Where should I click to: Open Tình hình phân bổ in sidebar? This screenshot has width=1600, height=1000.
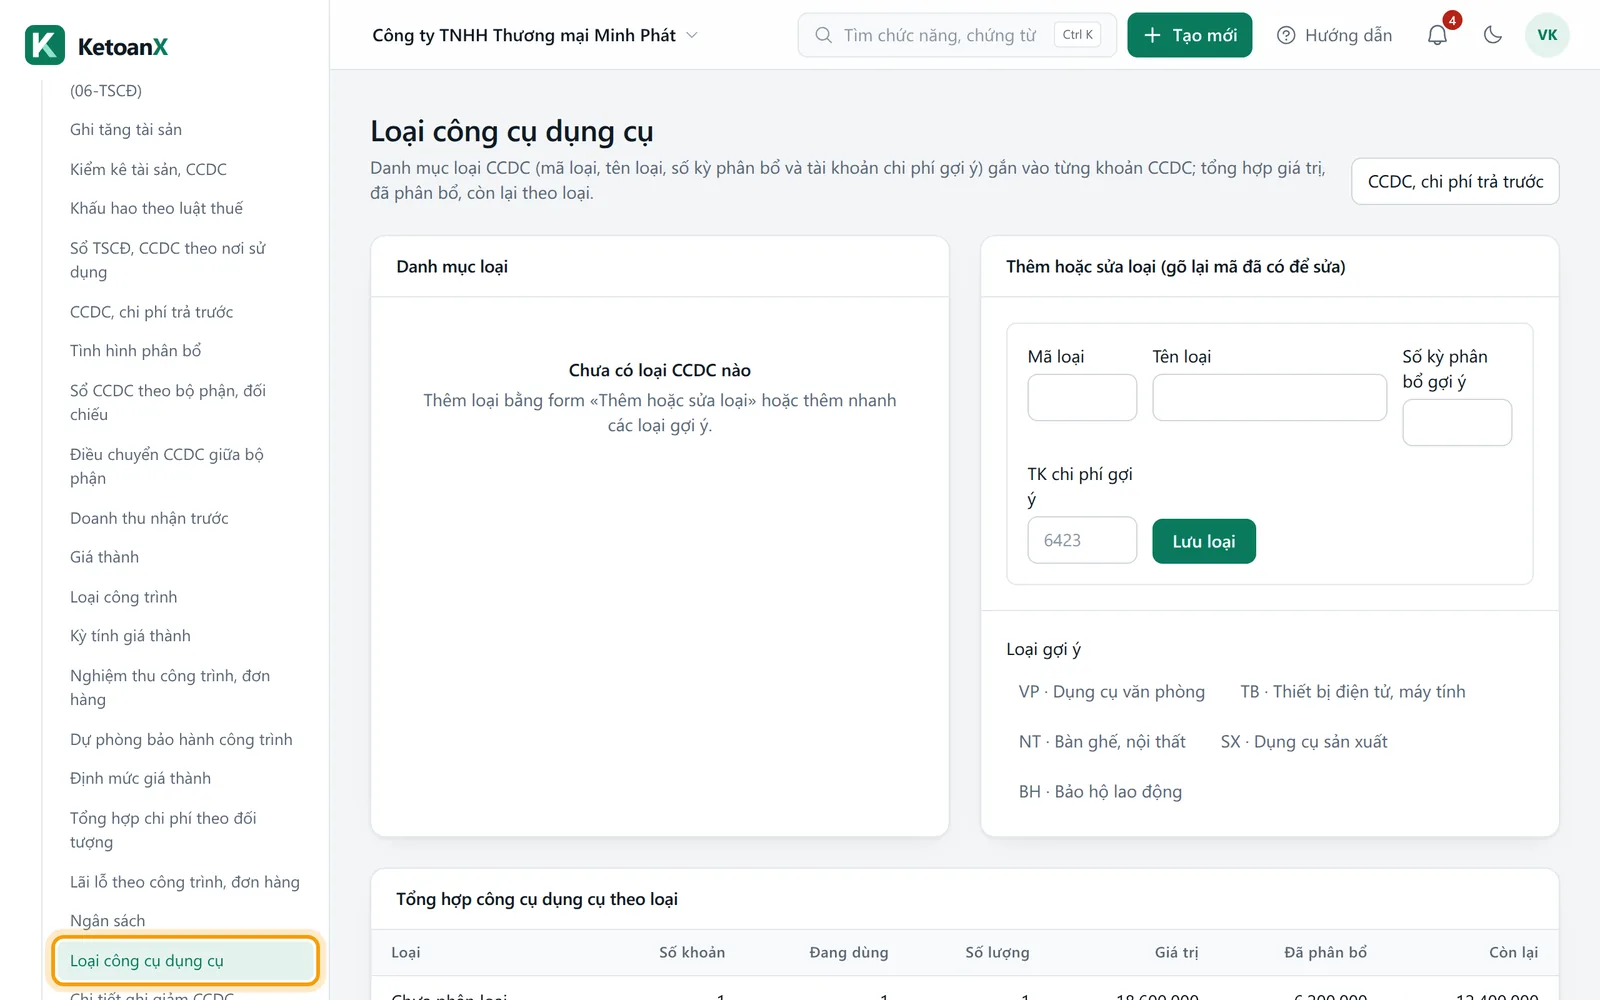[136, 351]
